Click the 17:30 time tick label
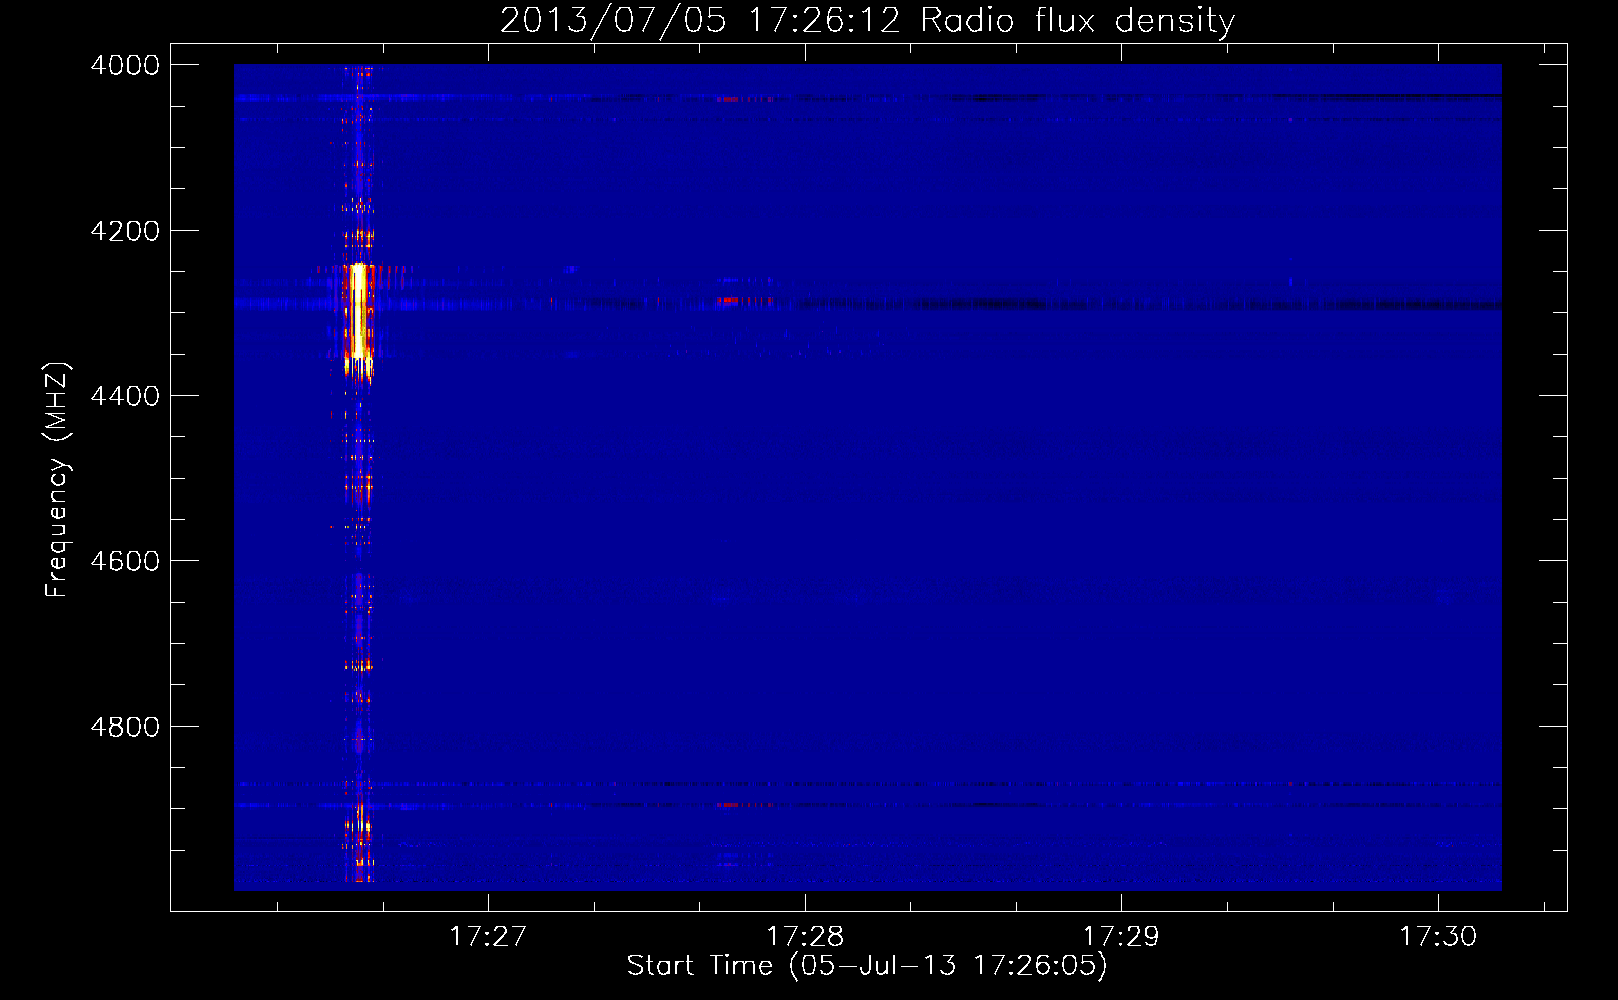This screenshot has height=1000, width=1618. (x=1438, y=936)
